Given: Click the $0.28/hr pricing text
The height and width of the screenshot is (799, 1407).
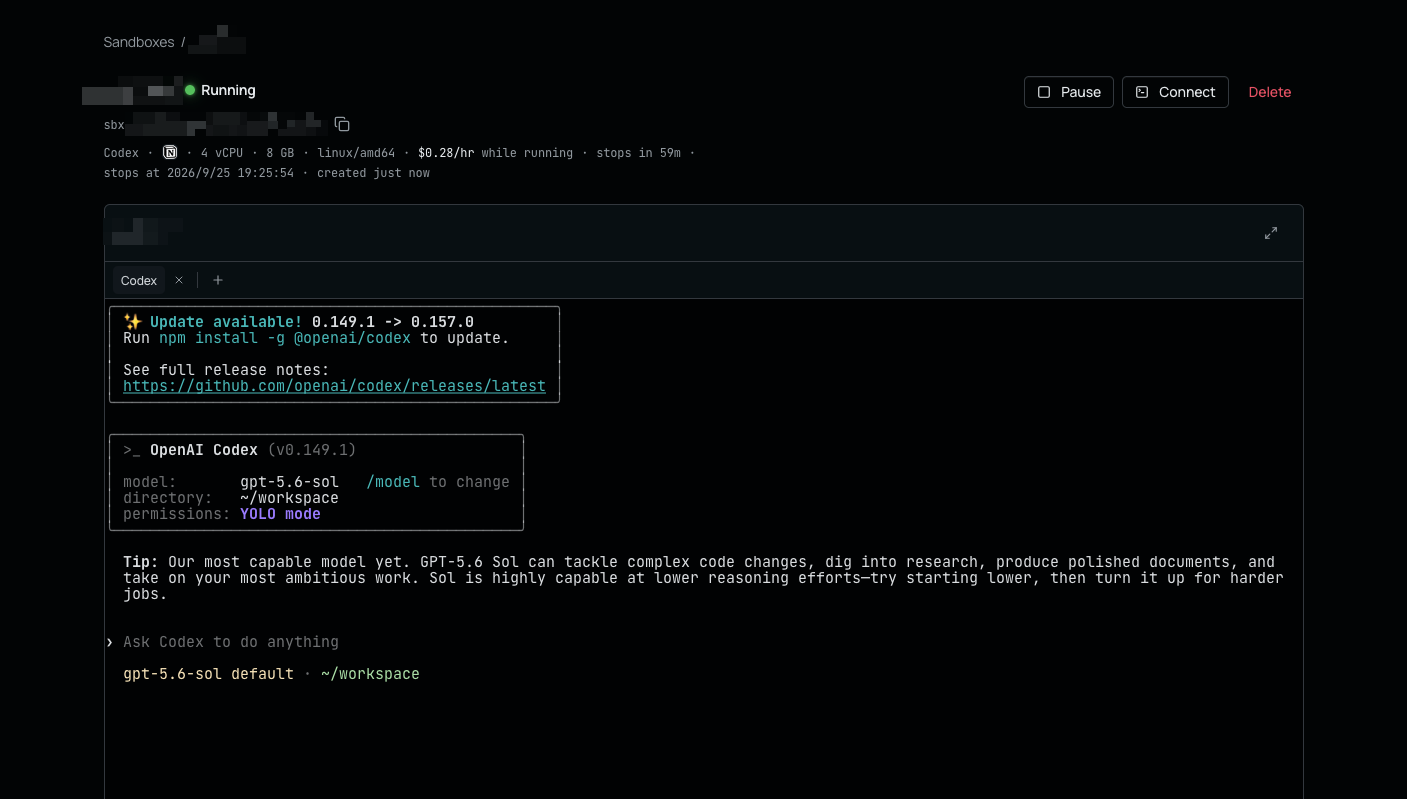Looking at the screenshot, I should (446, 153).
